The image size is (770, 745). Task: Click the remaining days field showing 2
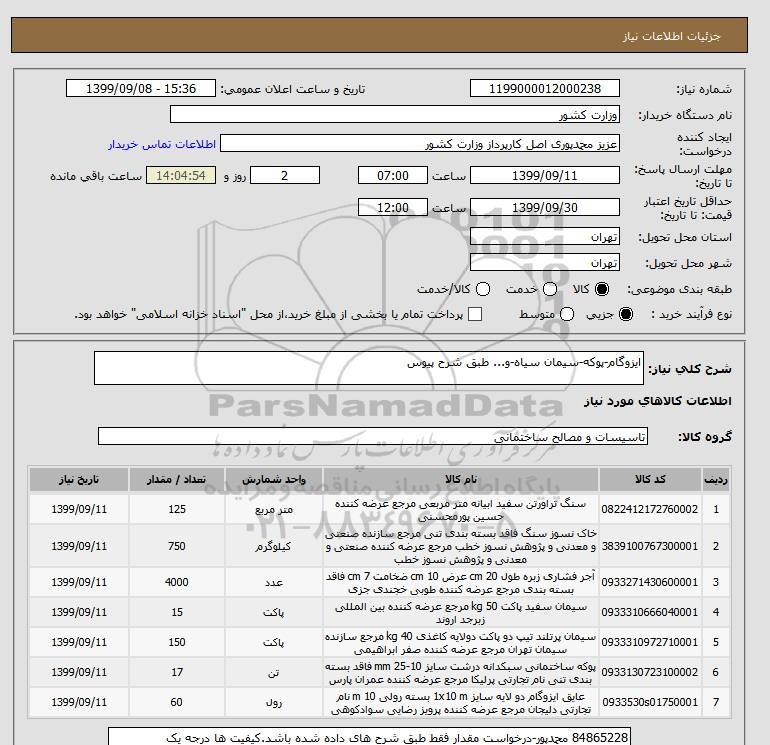tap(285, 175)
